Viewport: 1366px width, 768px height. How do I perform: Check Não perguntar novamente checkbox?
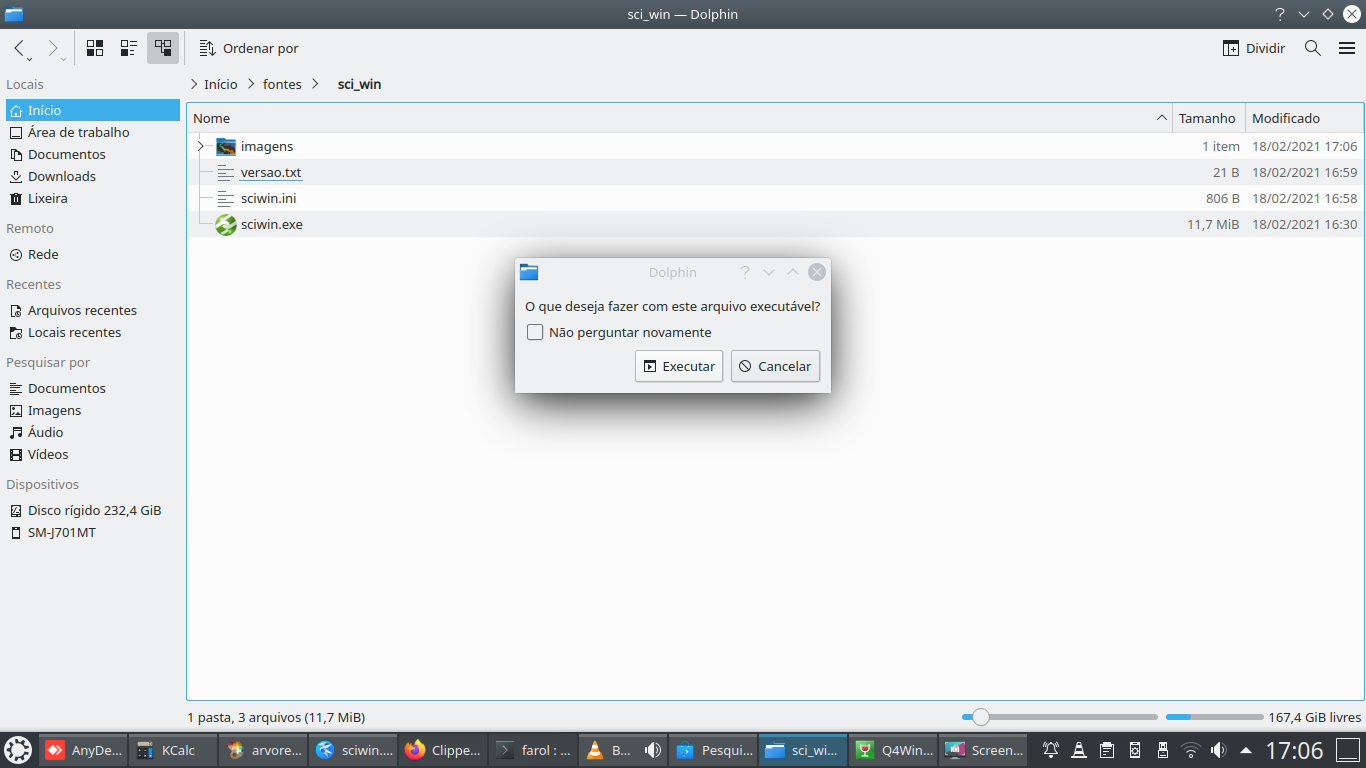tap(535, 332)
